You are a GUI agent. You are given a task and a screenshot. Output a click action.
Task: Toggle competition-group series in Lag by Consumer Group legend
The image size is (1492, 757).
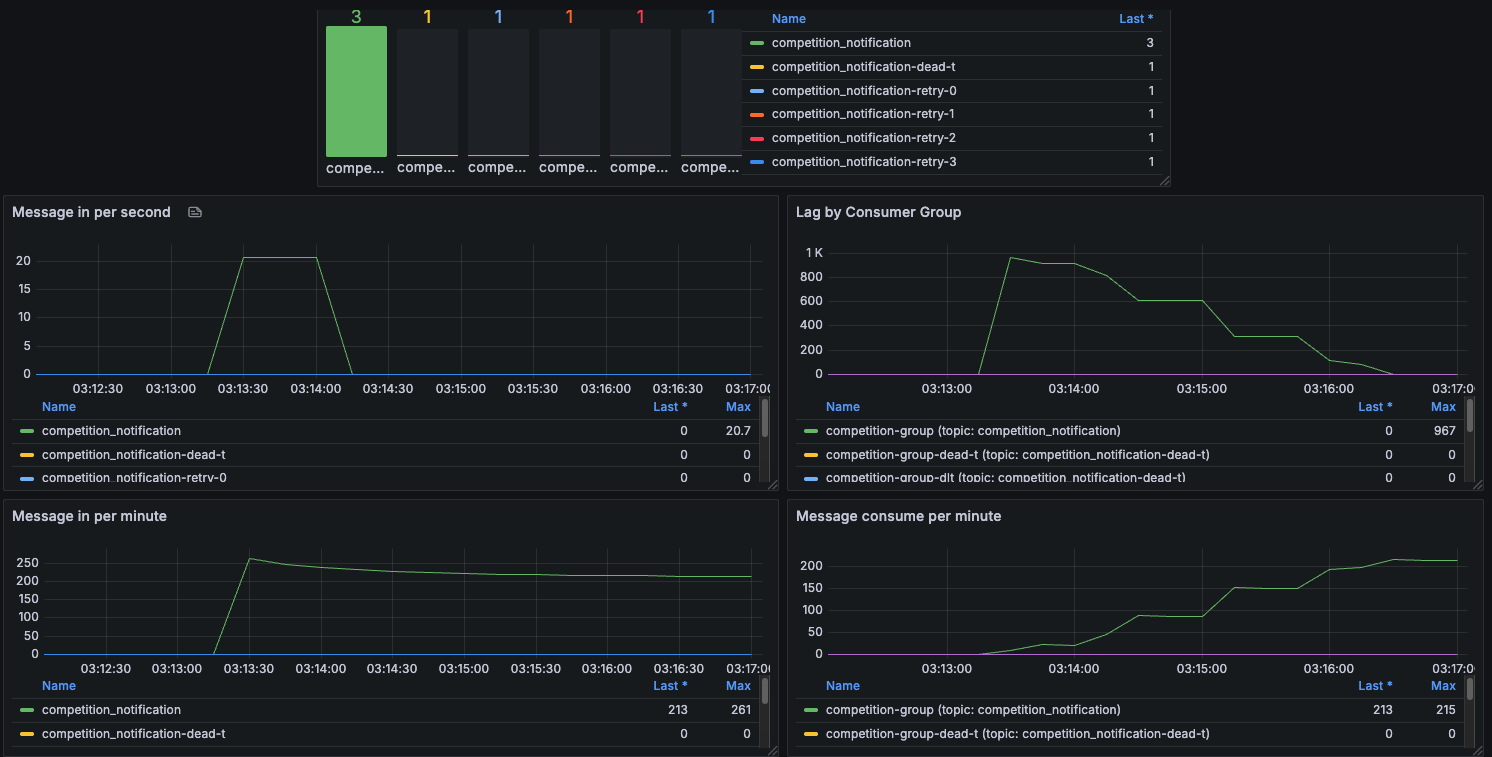(973, 431)
